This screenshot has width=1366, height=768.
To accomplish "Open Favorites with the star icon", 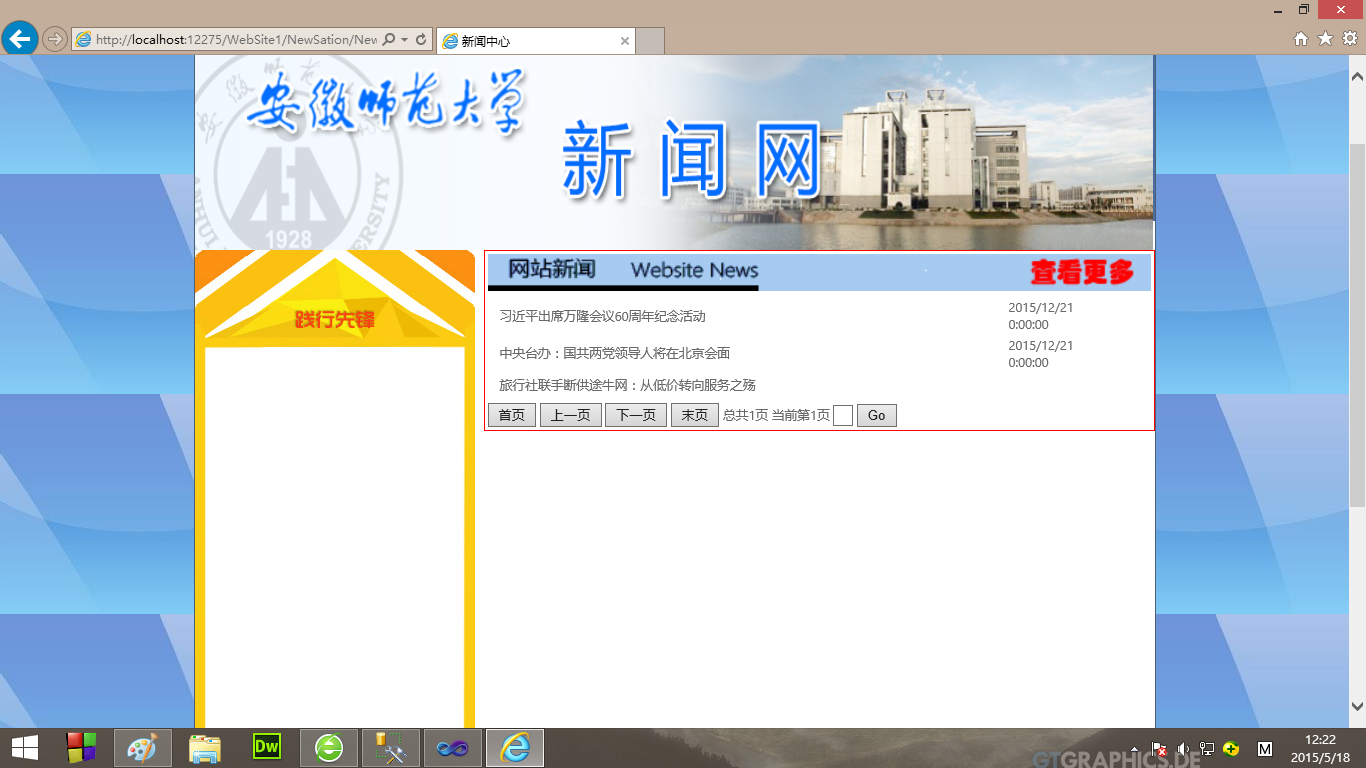I will [x=1325, y=39].
